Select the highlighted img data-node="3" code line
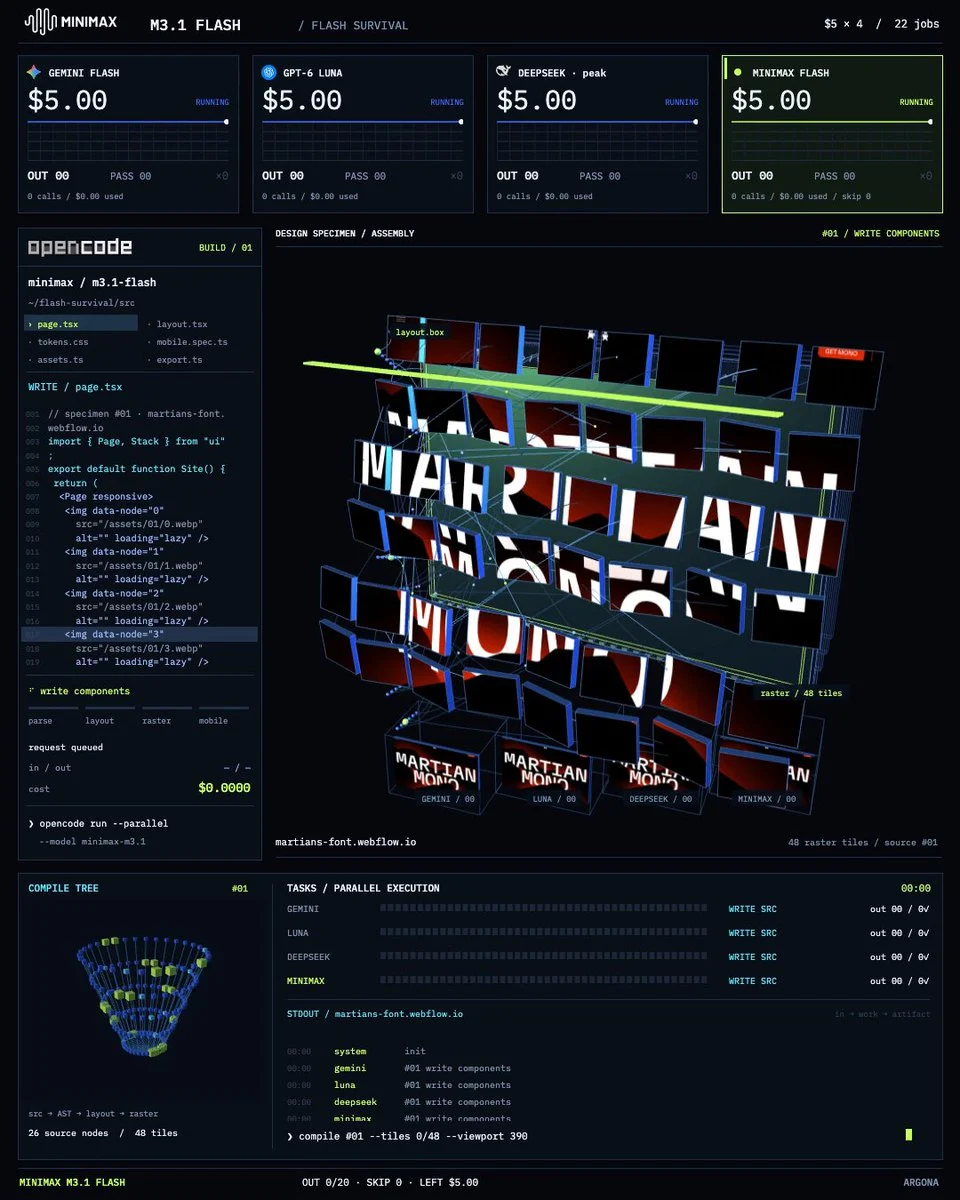The image size is (960, 1200). click(x=140, y=634)
